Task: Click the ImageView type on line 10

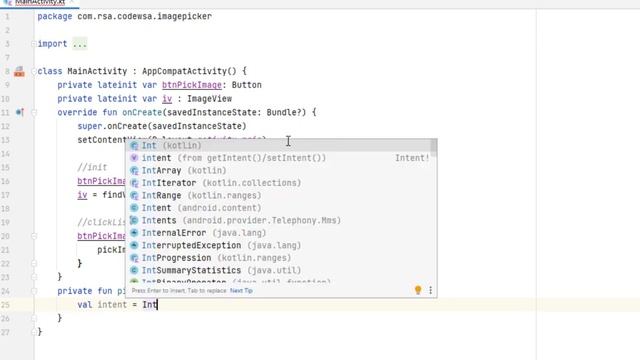Action: [209, 99]
